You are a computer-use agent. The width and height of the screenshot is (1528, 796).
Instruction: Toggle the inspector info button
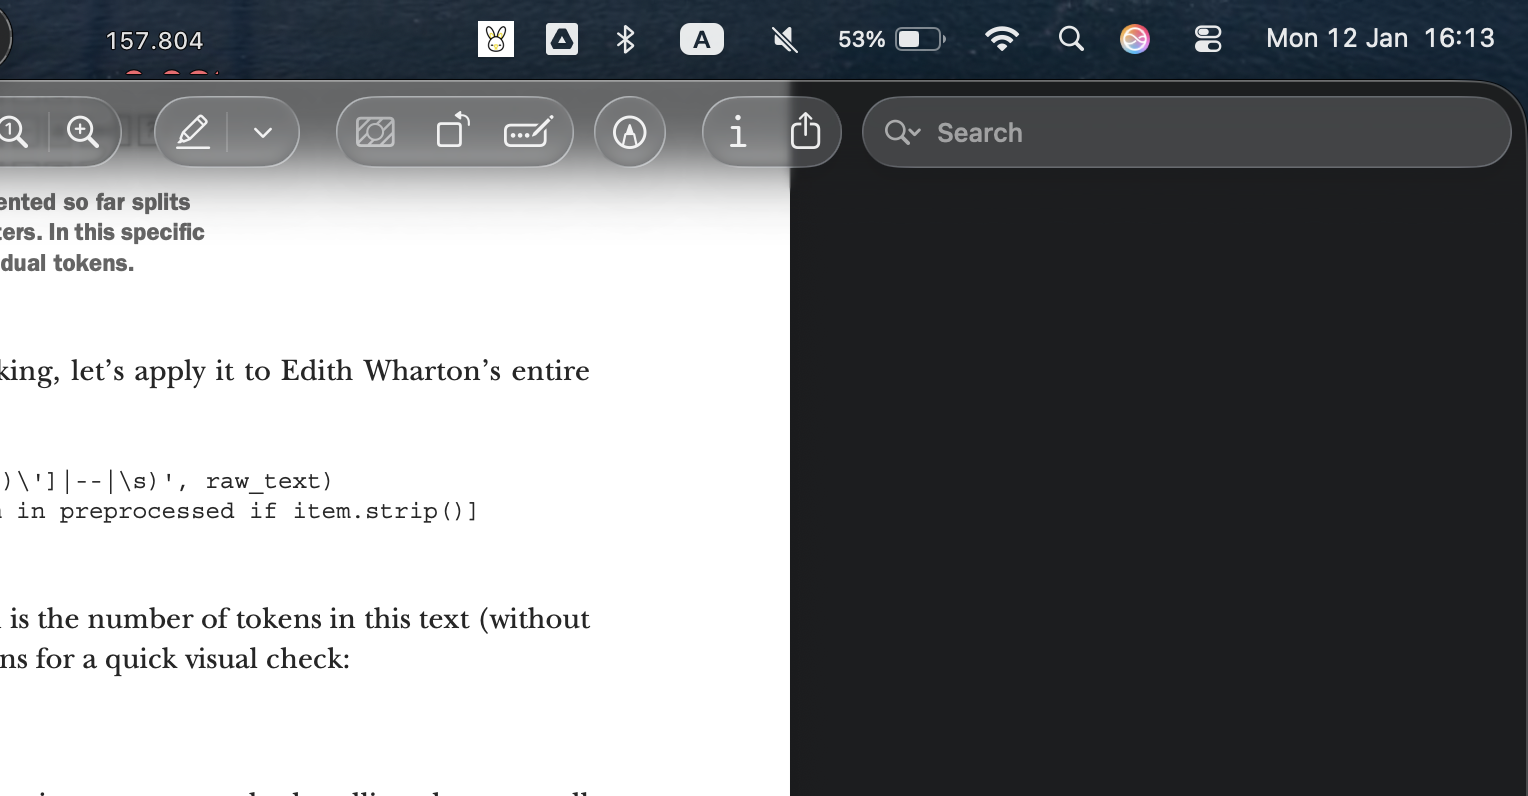pos(738,132)
